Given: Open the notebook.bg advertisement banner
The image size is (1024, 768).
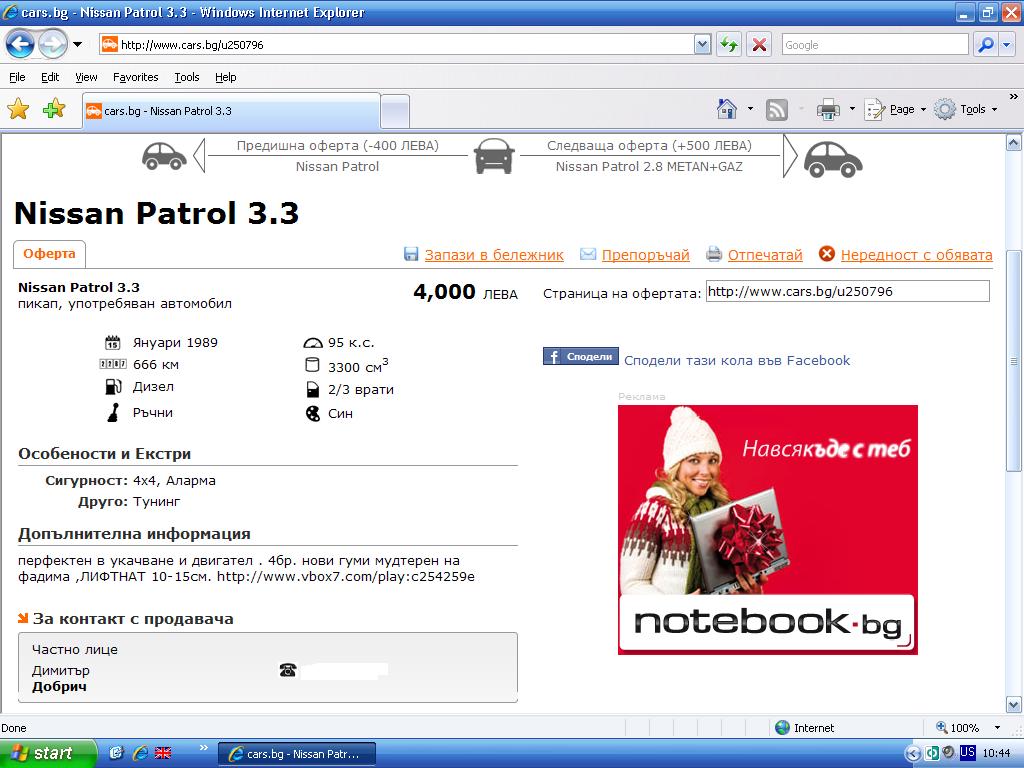Looking at the screenshot, I should coord(767,530).
